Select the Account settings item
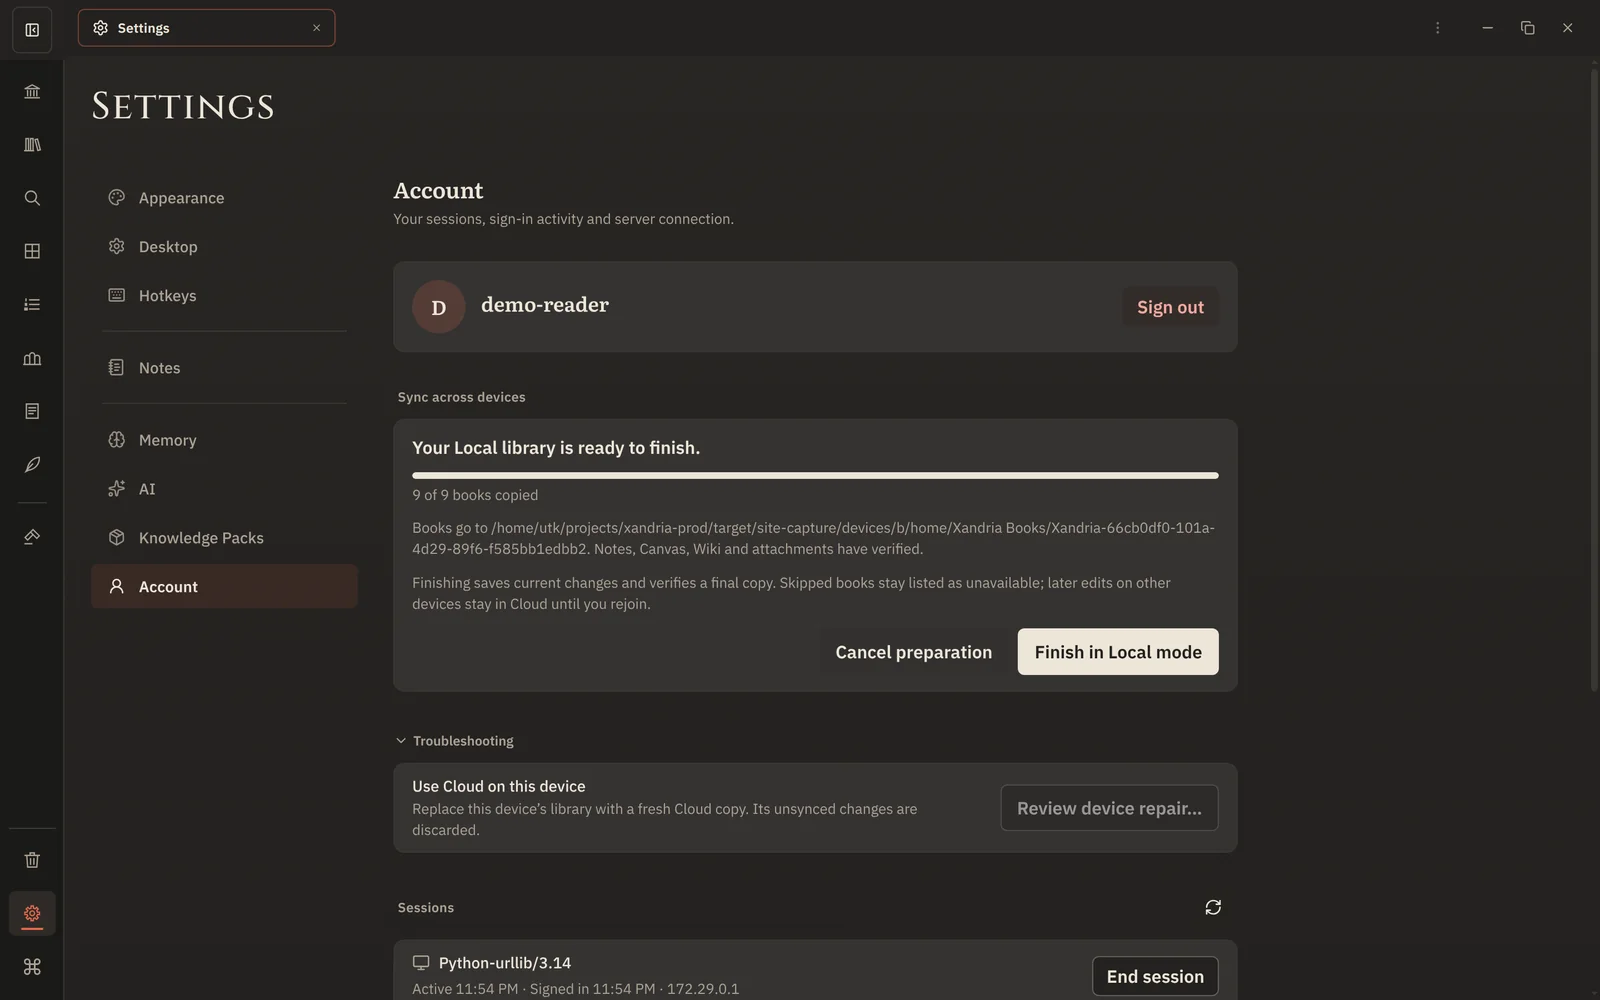The width and height of the screenshot is (1600, 1000). (x=224, y=587)
